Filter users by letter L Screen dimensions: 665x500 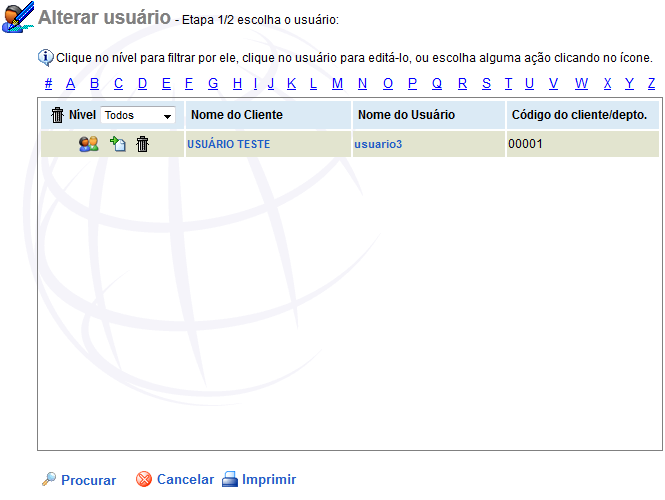(x=313, y=84)
